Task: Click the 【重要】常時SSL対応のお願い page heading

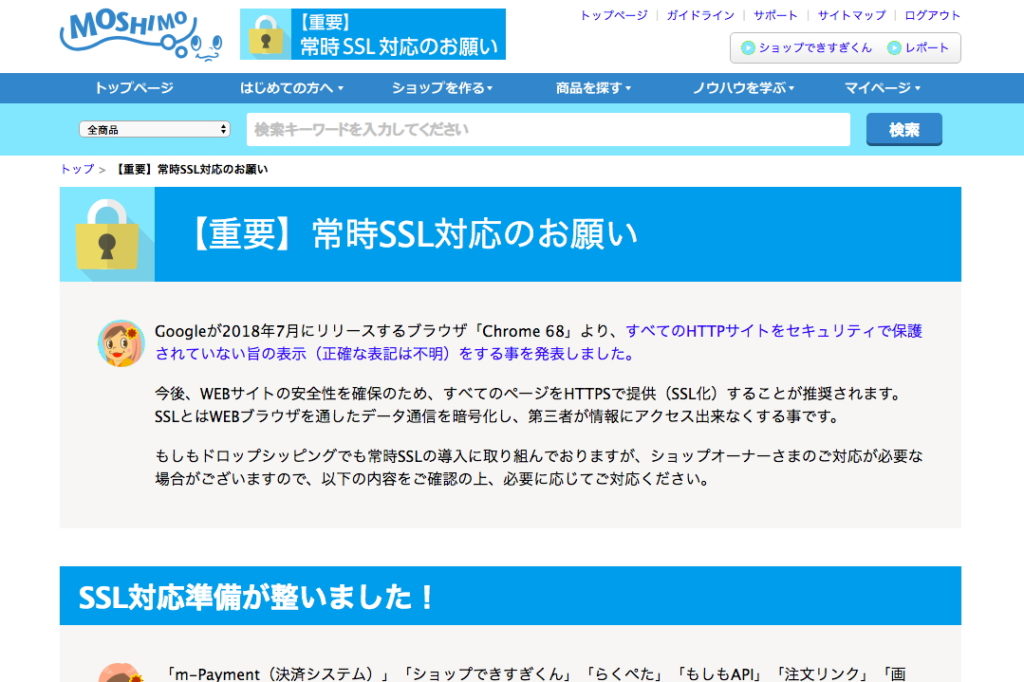Action: click(413, 234)
